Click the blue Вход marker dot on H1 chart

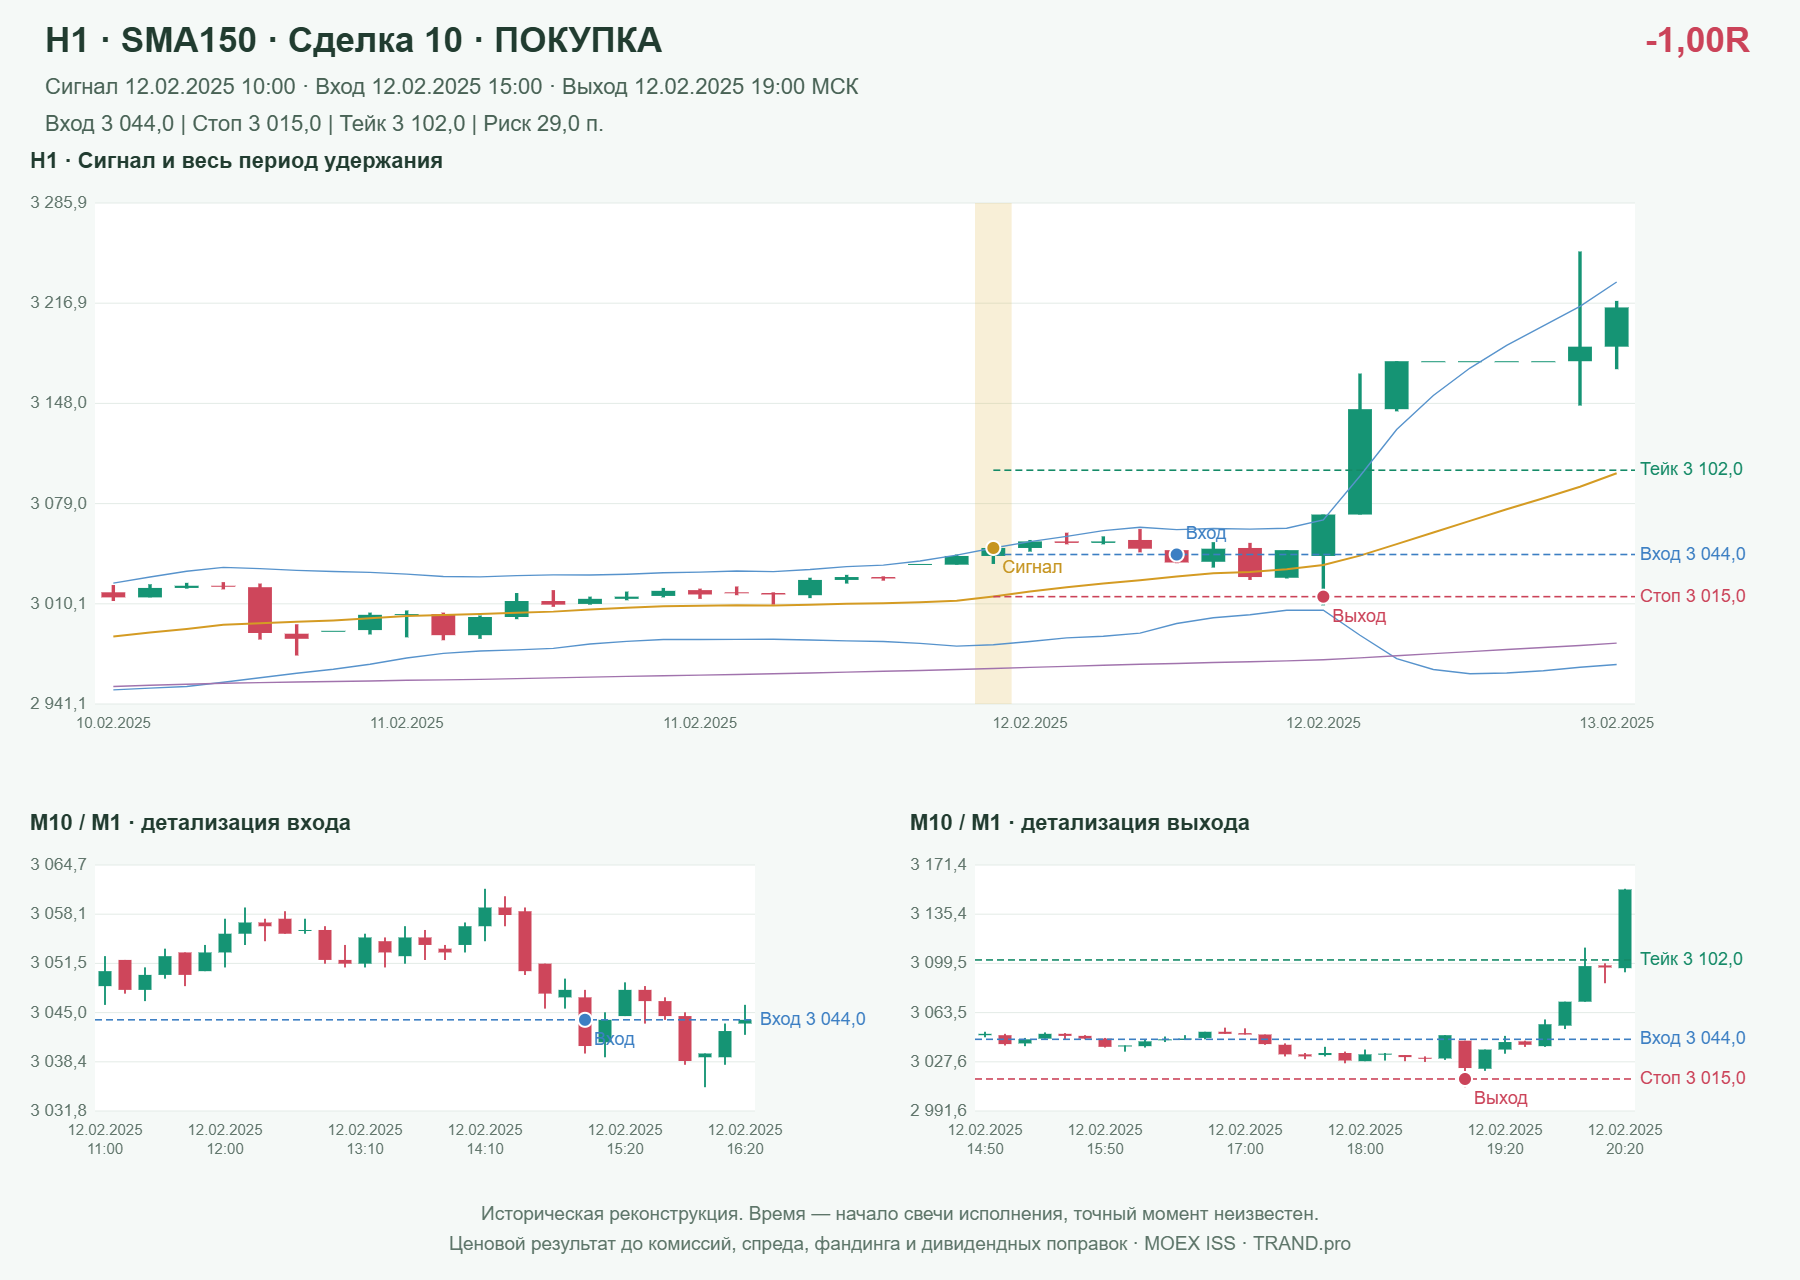(x=1177, y=554)
